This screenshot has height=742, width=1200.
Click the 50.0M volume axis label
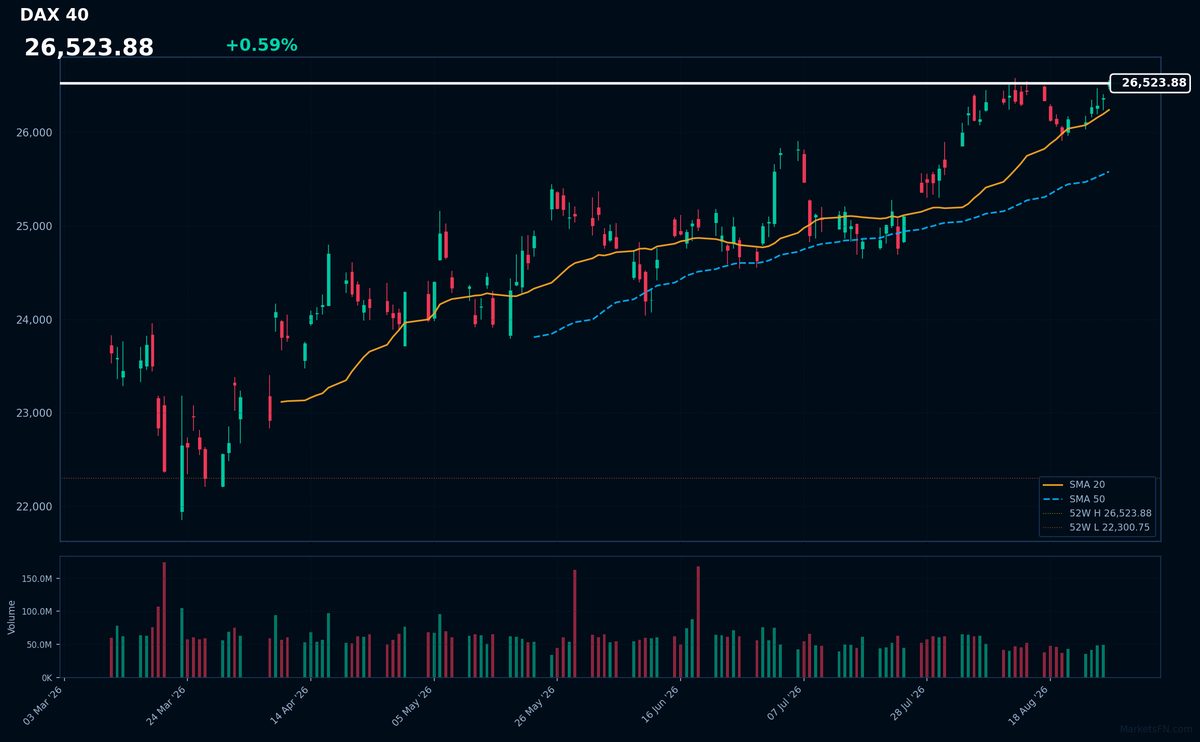click(x=40, y=645)
